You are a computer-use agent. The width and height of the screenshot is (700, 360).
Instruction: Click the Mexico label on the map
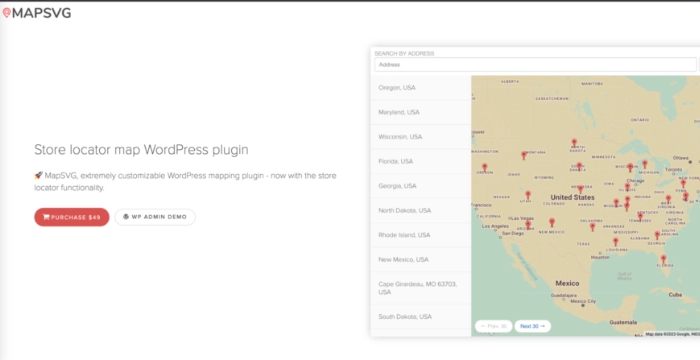pyautogui.click(x=567, y=283)
